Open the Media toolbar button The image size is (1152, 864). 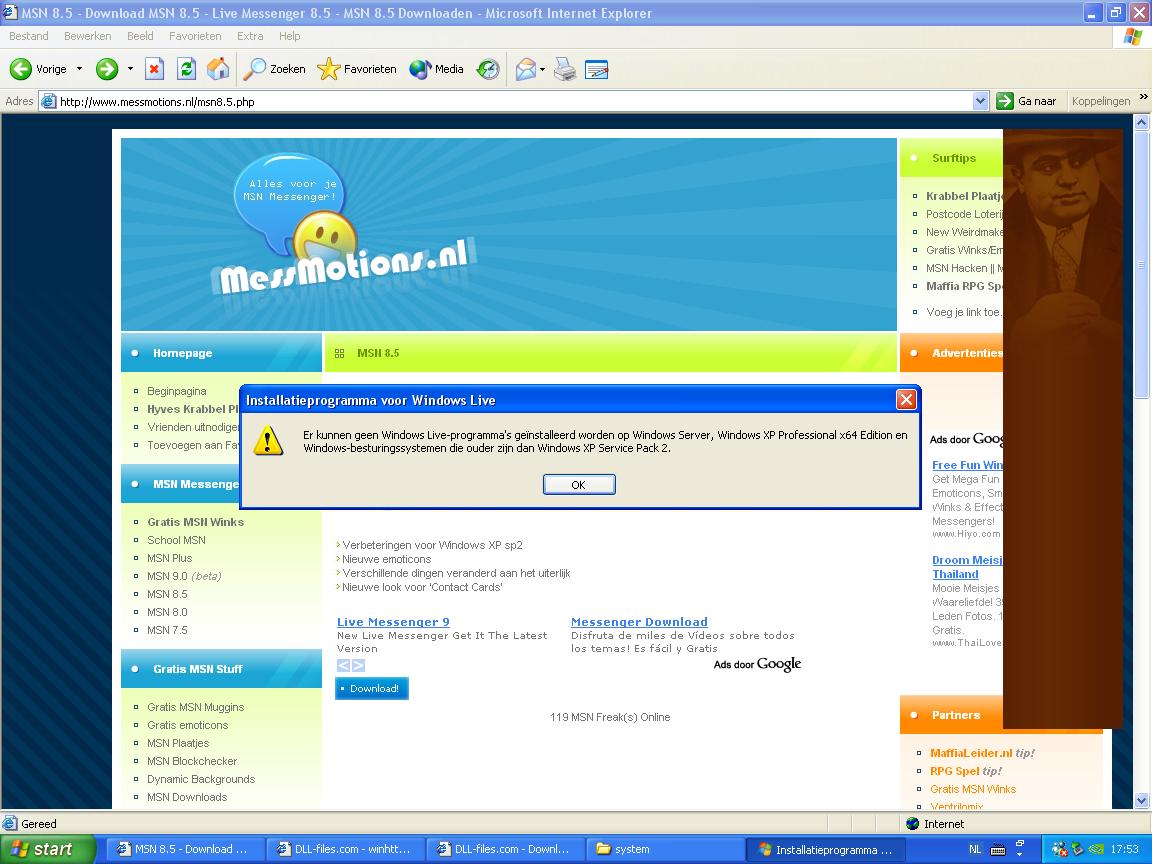tap(436, 69)
